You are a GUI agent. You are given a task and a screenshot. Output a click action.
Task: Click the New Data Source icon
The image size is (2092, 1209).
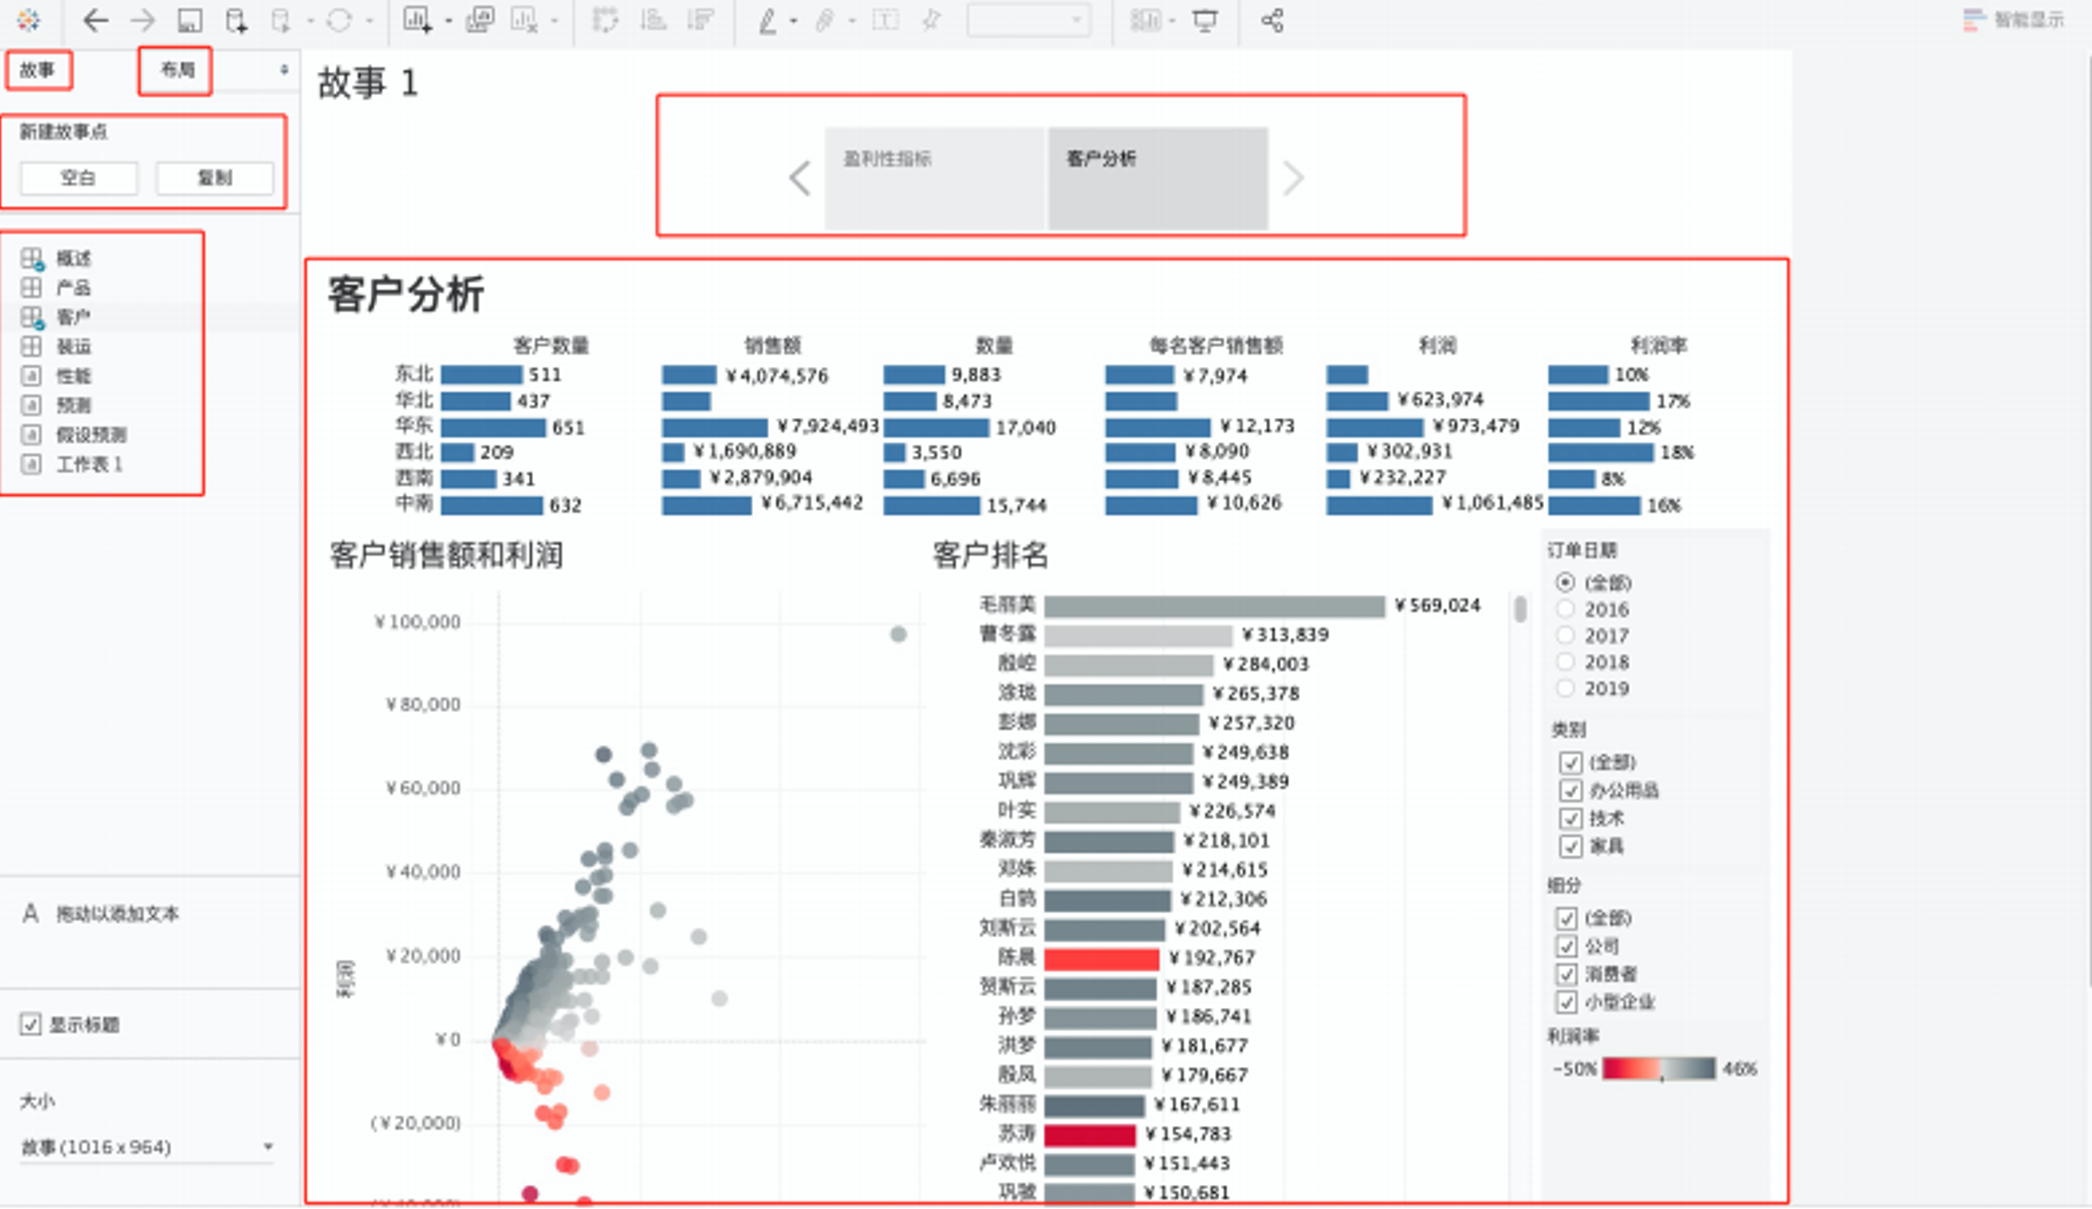pyautogui.click(x=235, y=21)
